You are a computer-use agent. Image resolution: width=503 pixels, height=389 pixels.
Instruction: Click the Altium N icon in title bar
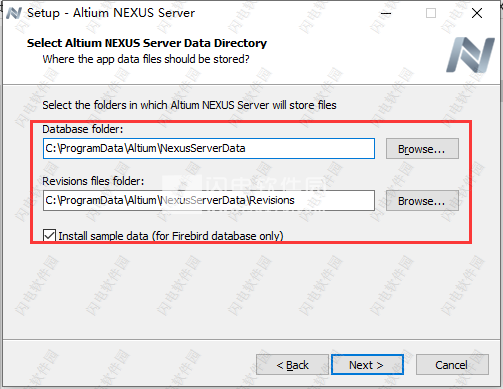click(x=14, y=13)
